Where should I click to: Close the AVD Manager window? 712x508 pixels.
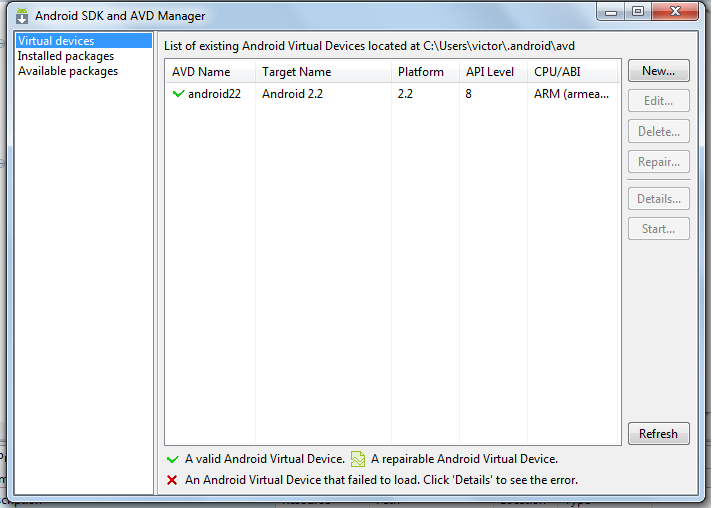[x=675, y=11]
